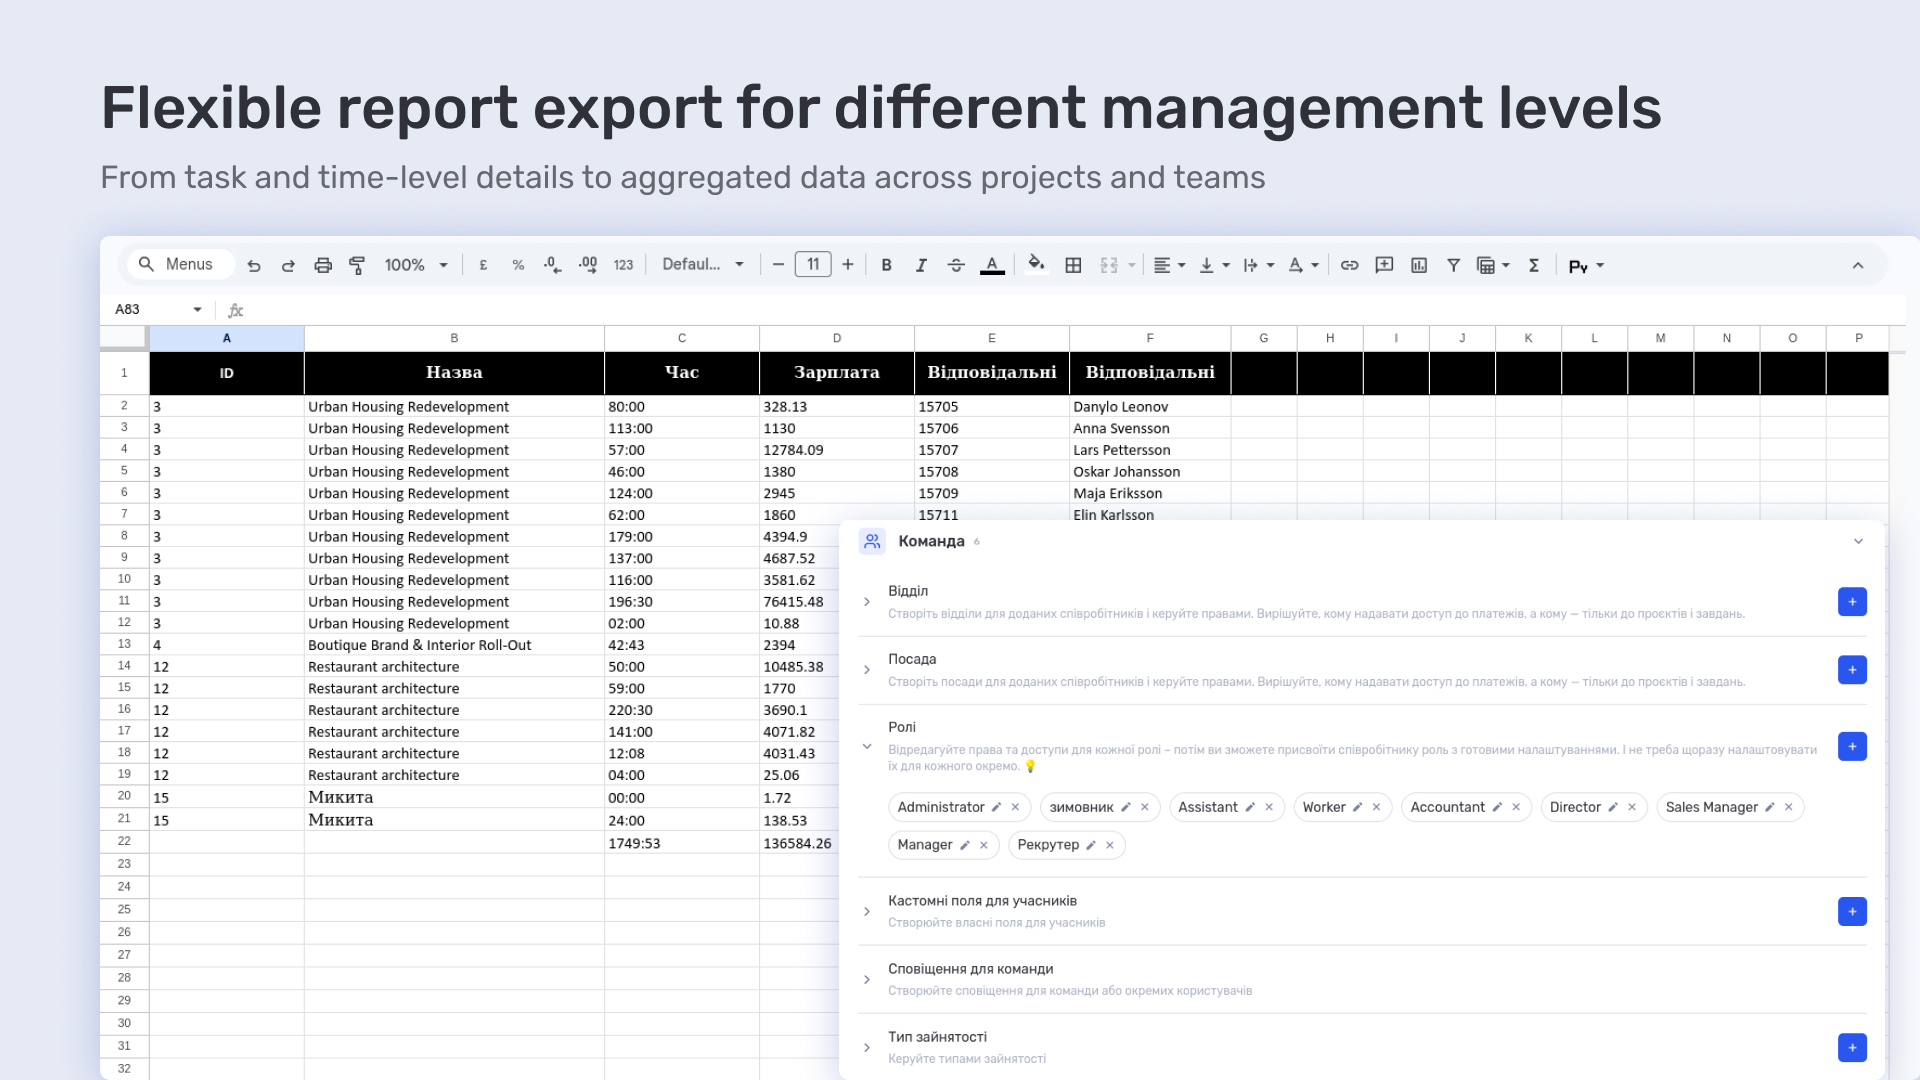This screenshot has height=1080, width=1920.
Task: Toggle italic formatting
Action: 921,265
